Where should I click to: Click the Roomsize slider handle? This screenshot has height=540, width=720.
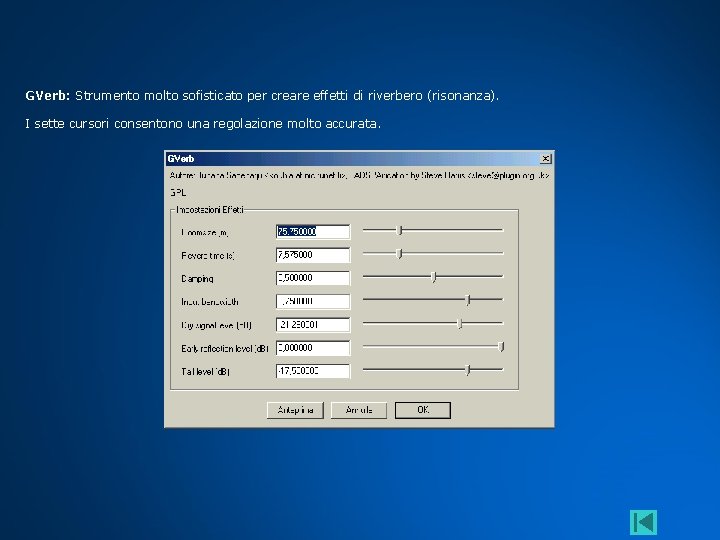click(x=399, y=230)
